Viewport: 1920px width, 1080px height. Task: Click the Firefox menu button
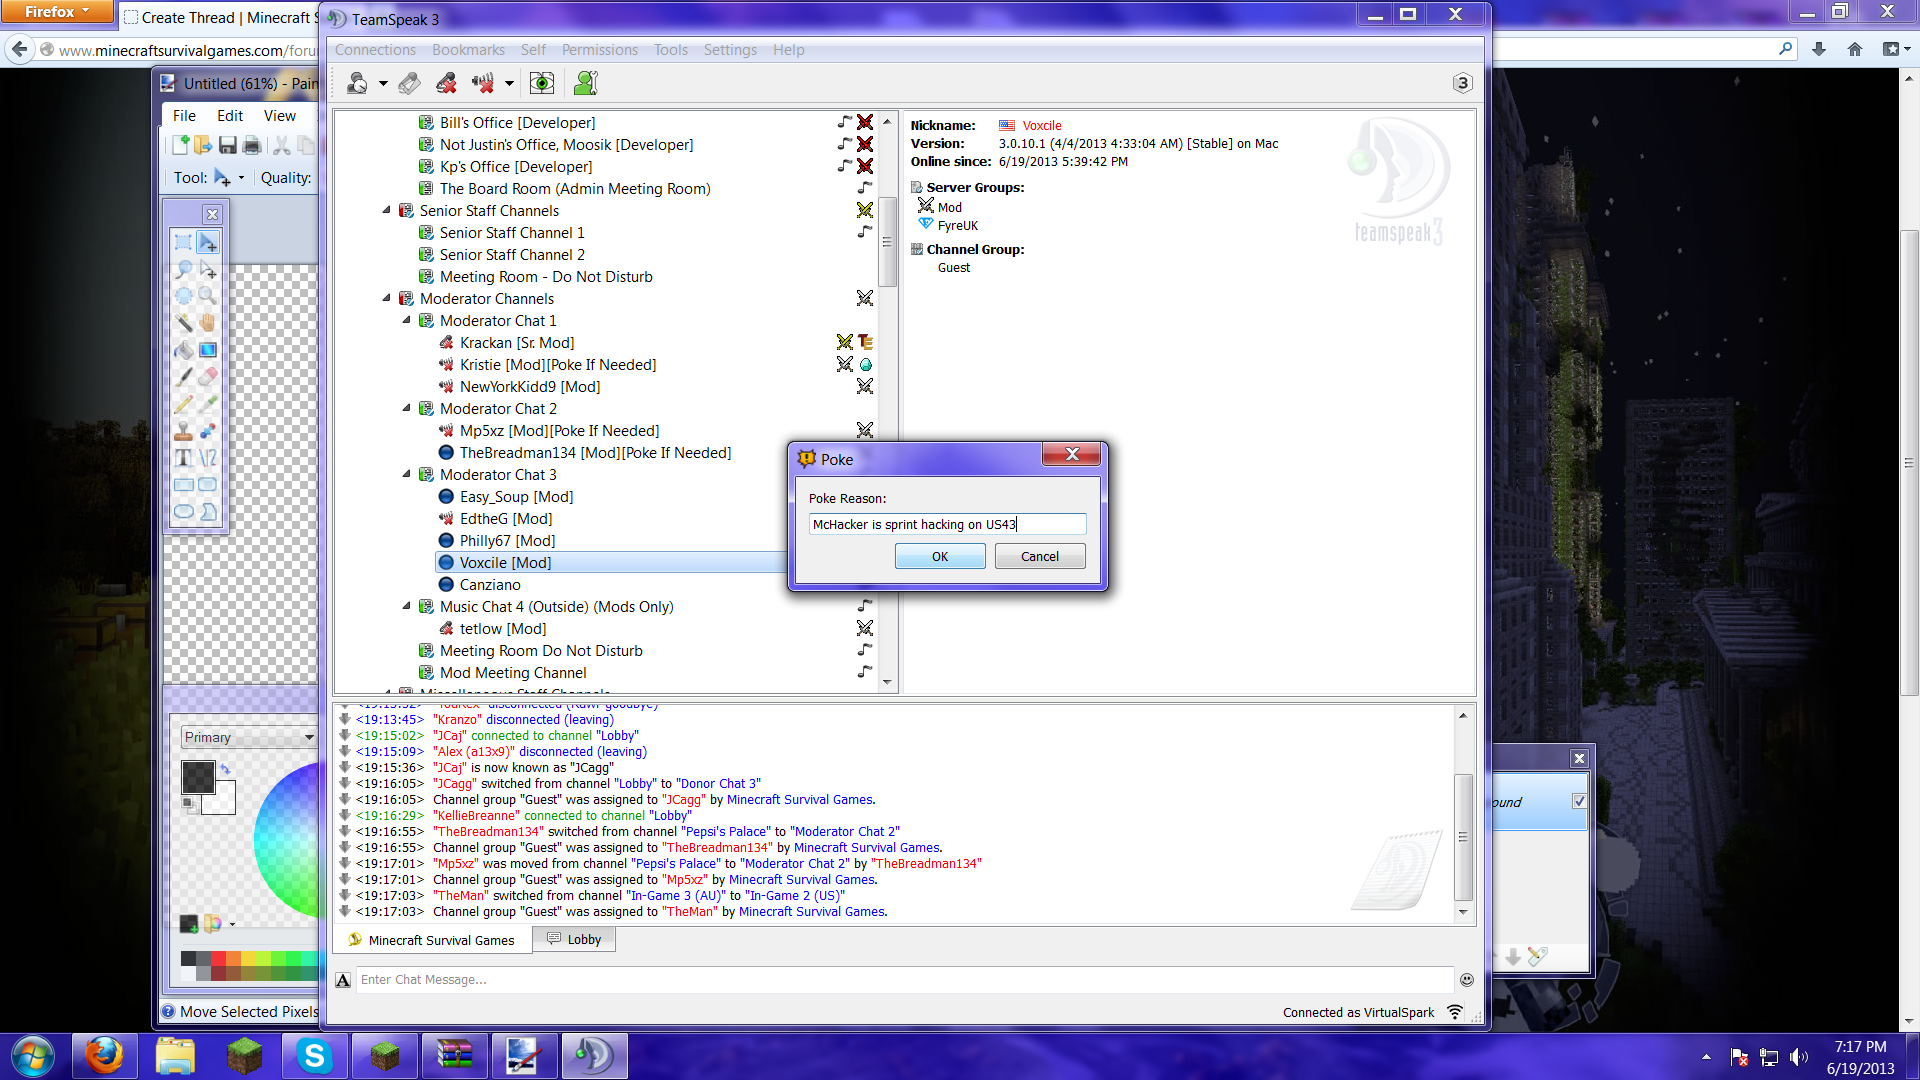tap(56, 12)
